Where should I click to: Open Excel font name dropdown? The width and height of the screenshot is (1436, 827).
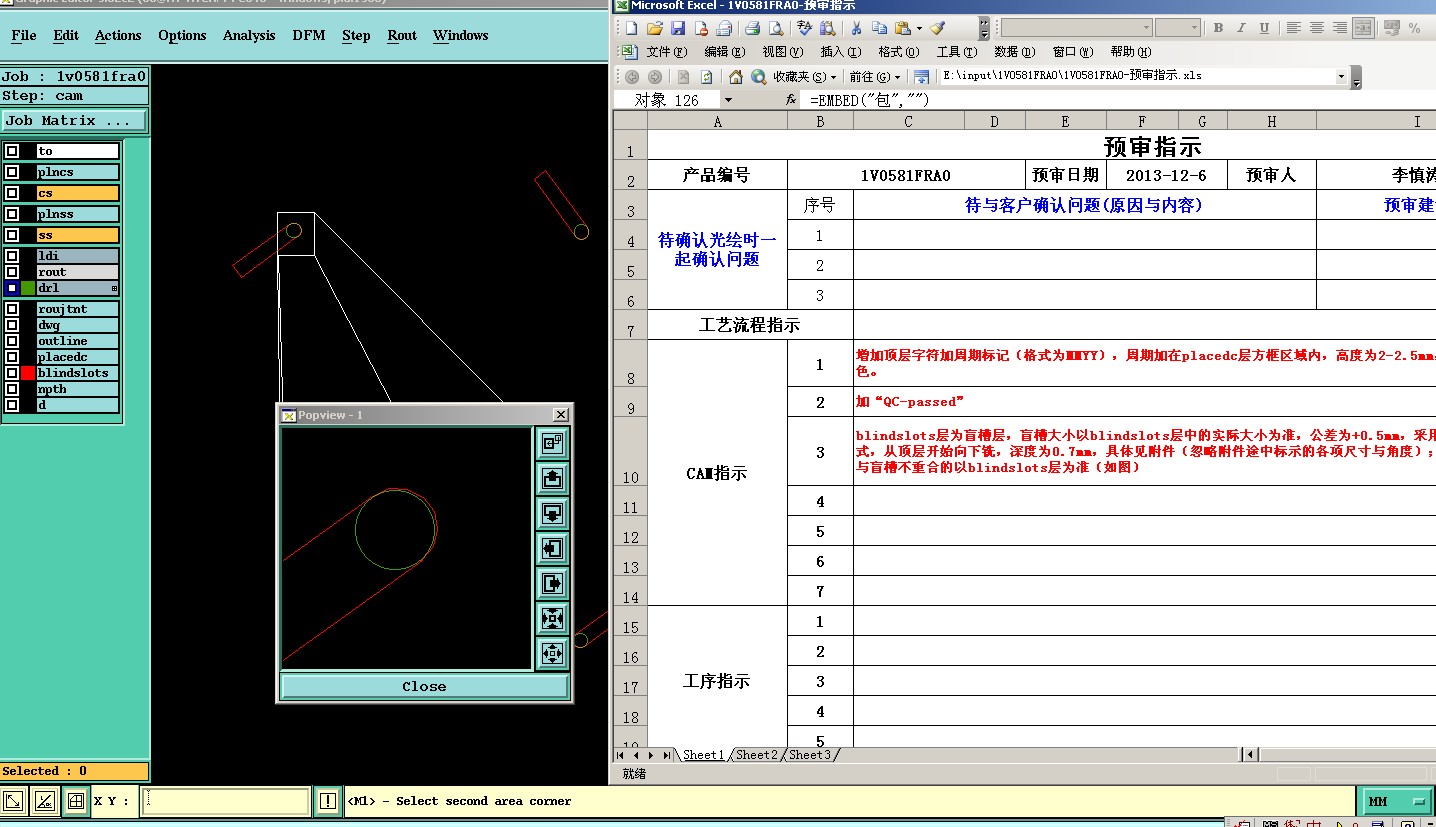(x=1147, y=28)
